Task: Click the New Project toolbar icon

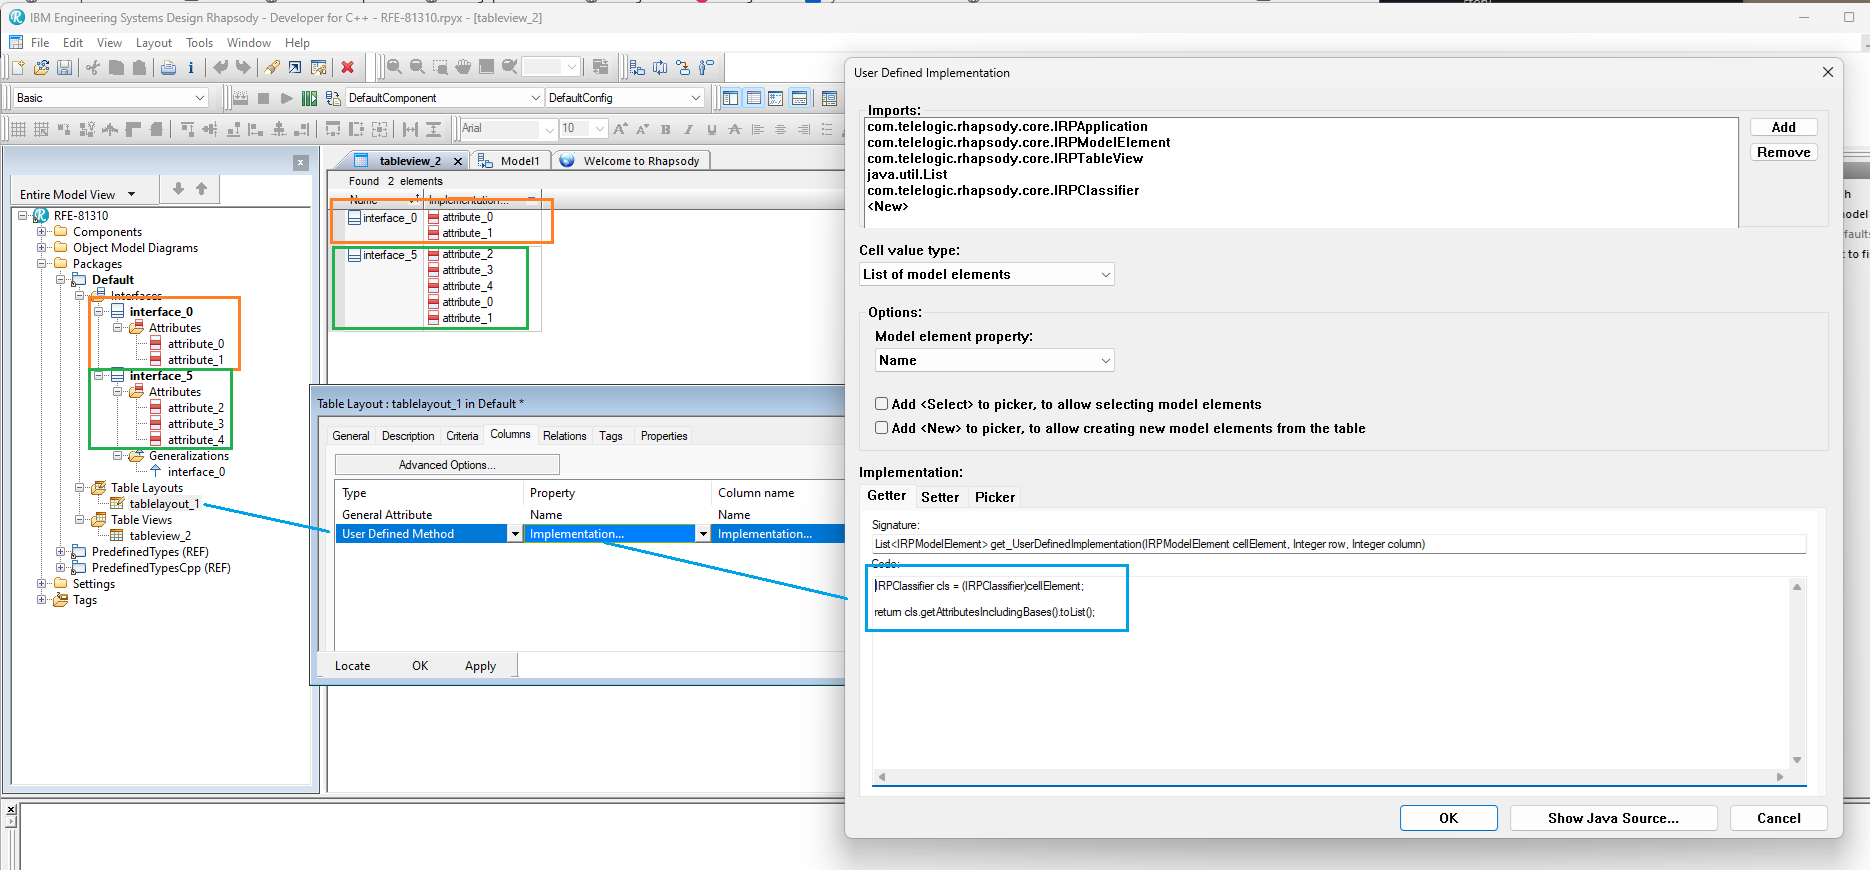Action: [x=18, y=67]
